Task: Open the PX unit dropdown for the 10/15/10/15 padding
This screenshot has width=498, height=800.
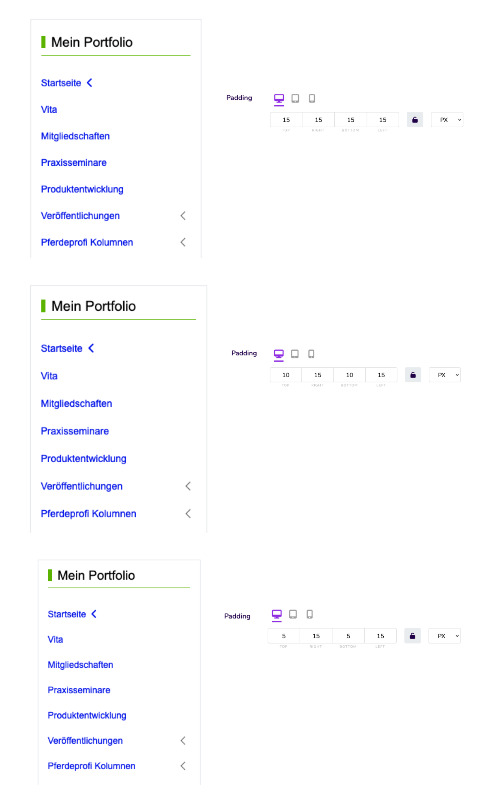Action: [x=445, y=375]
